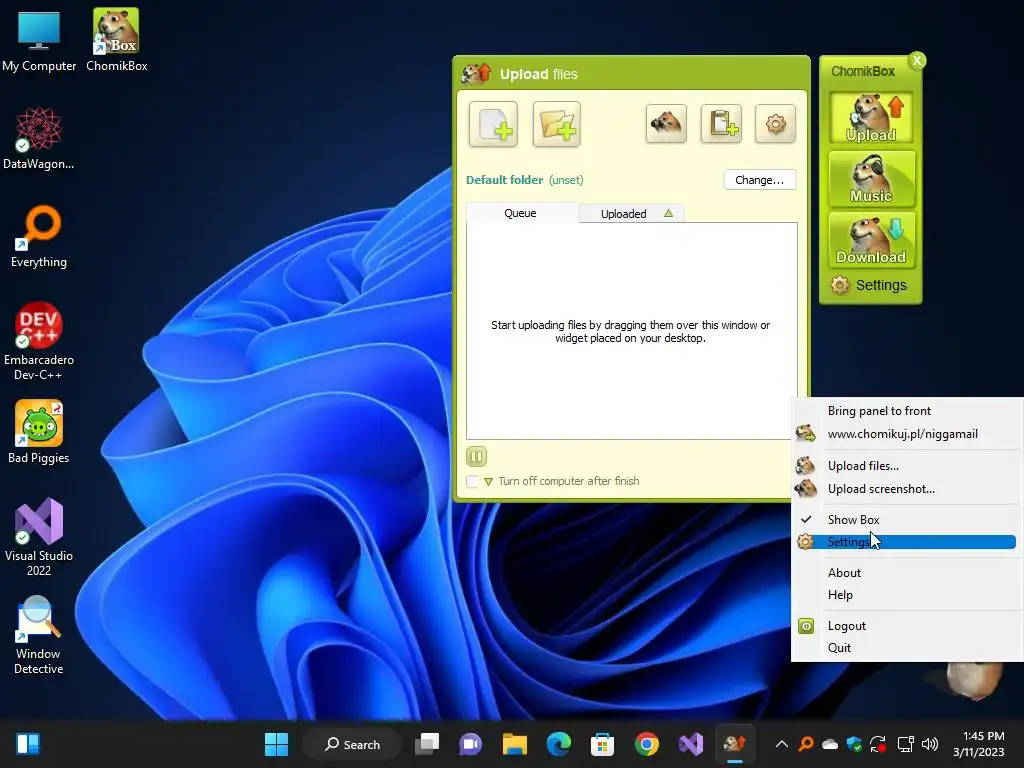1024x768 pixels.
Task: Select the DataWagon desktop icon
Action: pos(39,138)
